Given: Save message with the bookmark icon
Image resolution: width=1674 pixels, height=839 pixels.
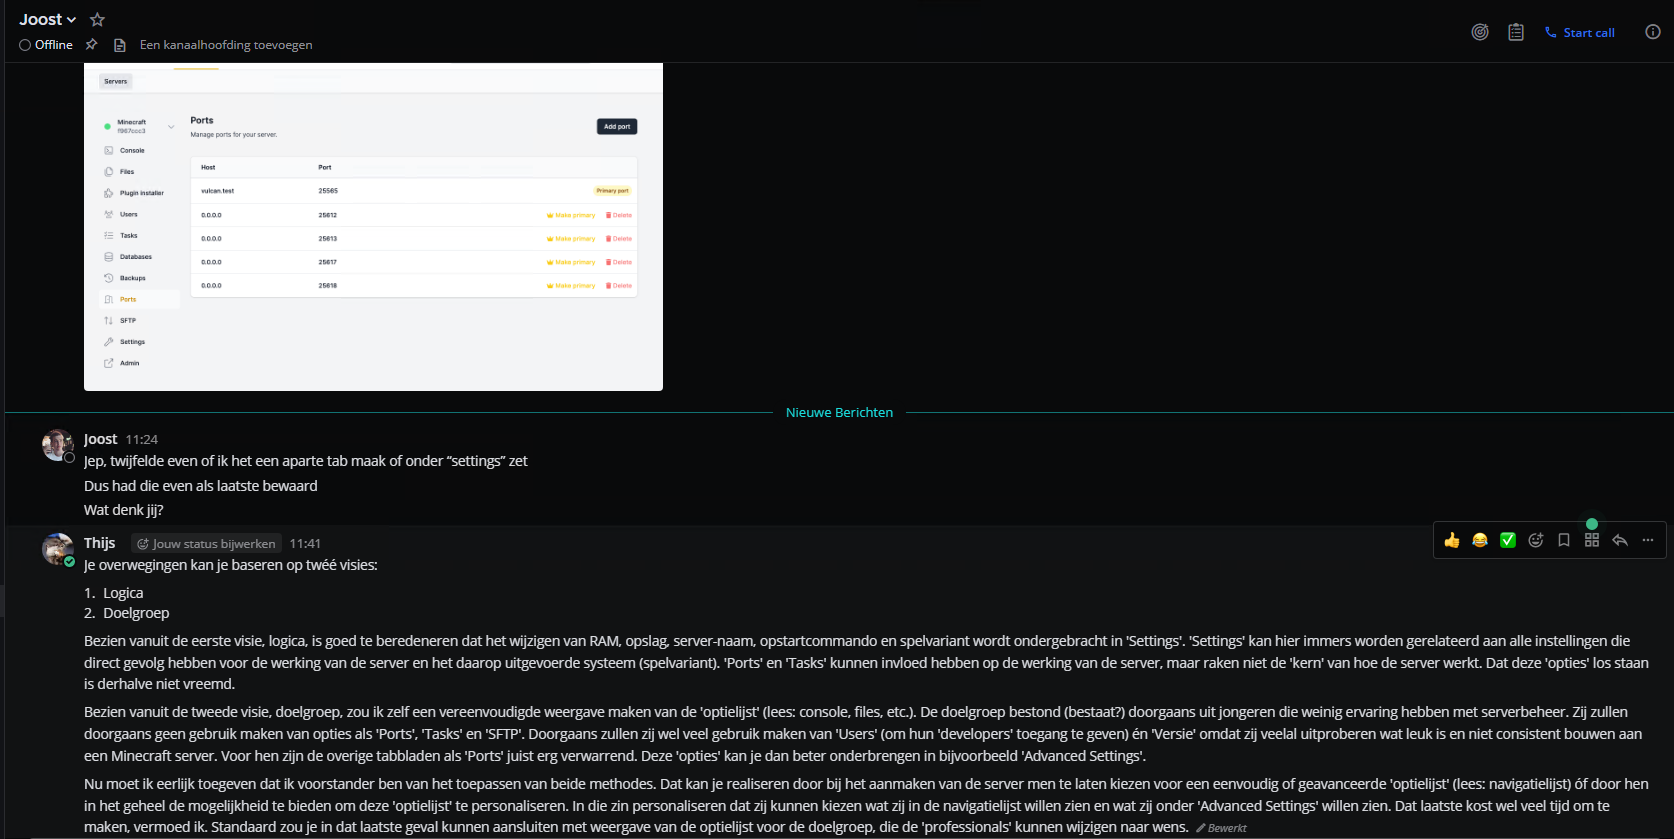Looking at the screenshot, I should pyautogui.click(x=1564, y=540).
